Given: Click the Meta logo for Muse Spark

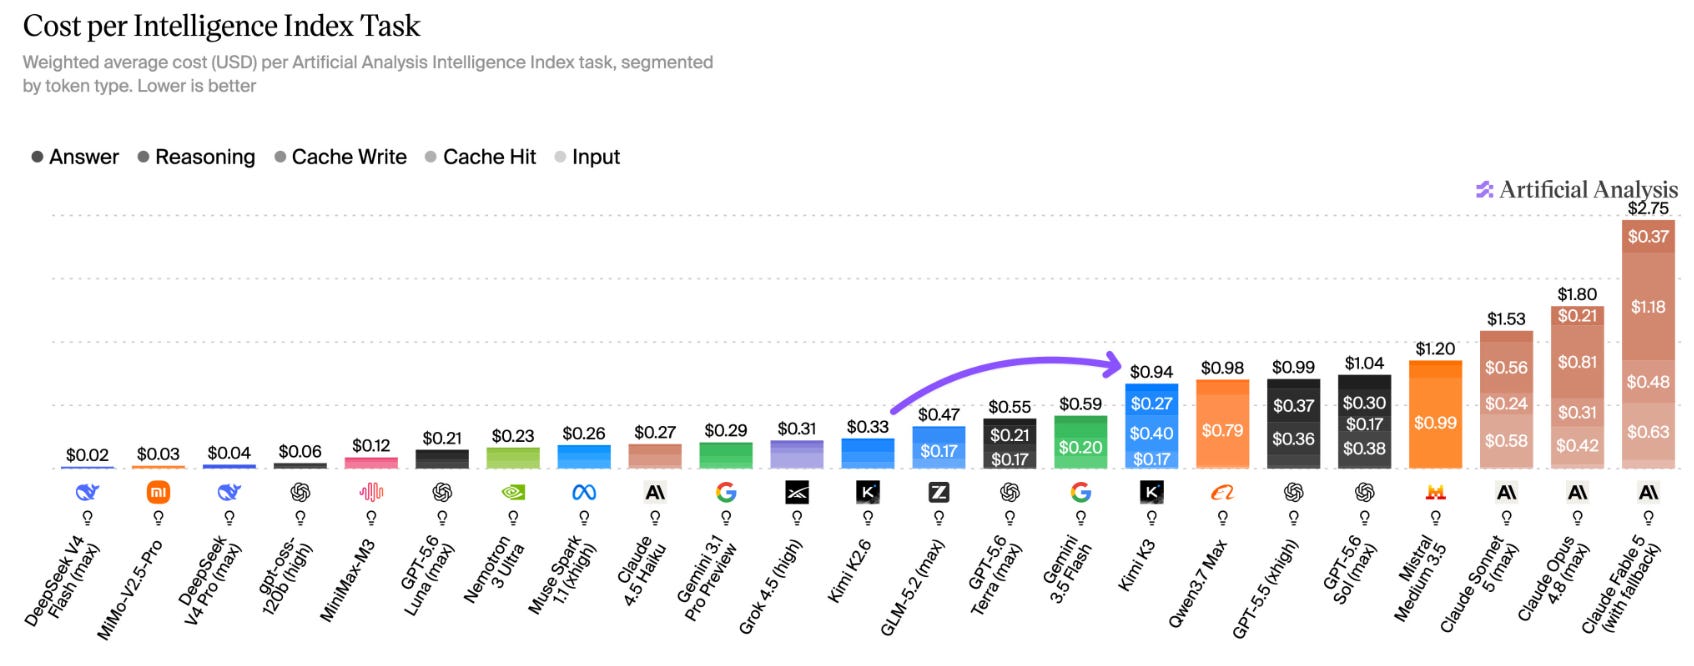Looking at the screenshot, I should (584, 492).
